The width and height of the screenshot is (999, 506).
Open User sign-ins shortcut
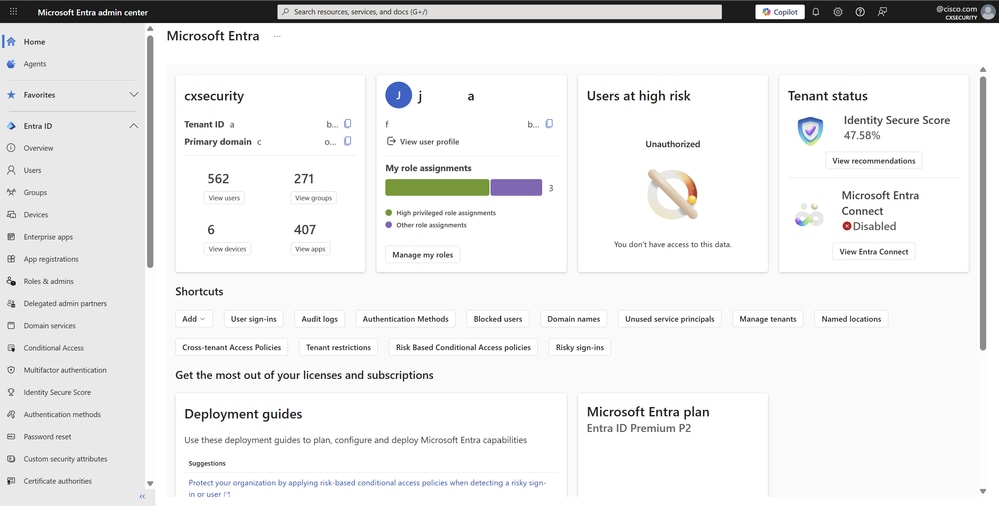tap(254, 319)
